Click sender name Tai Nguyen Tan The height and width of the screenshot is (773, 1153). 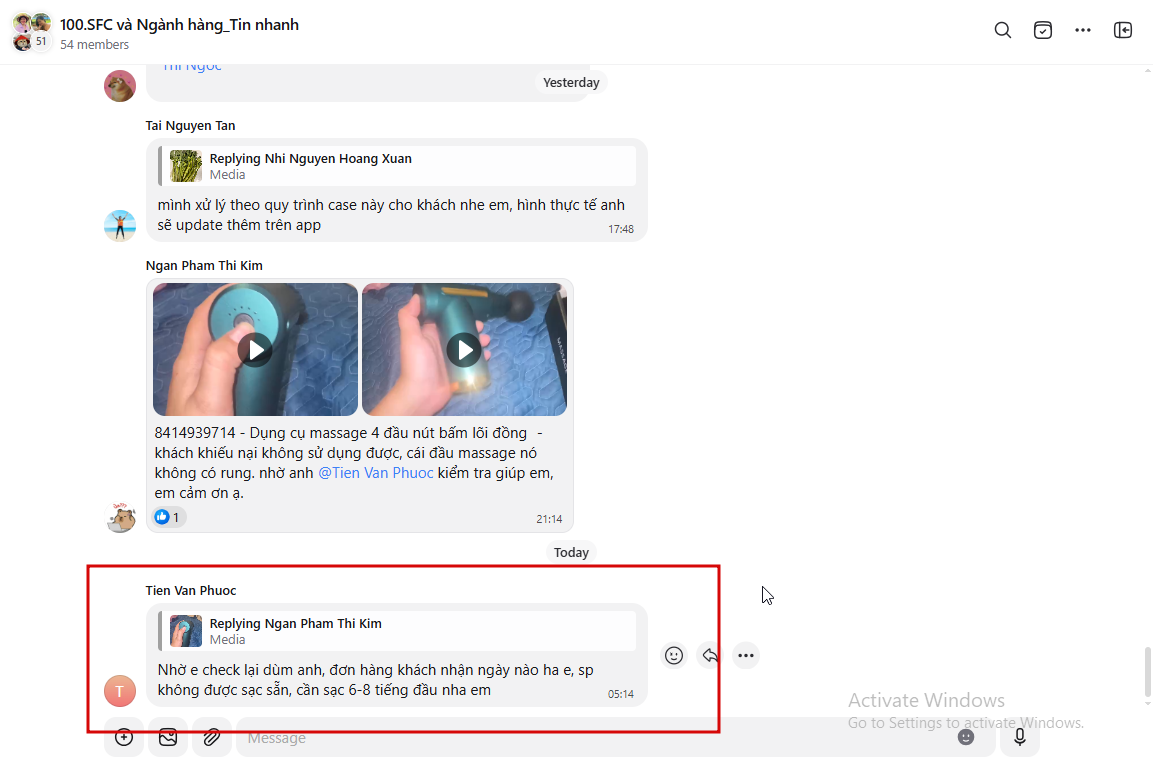click(x=190, y=126)
